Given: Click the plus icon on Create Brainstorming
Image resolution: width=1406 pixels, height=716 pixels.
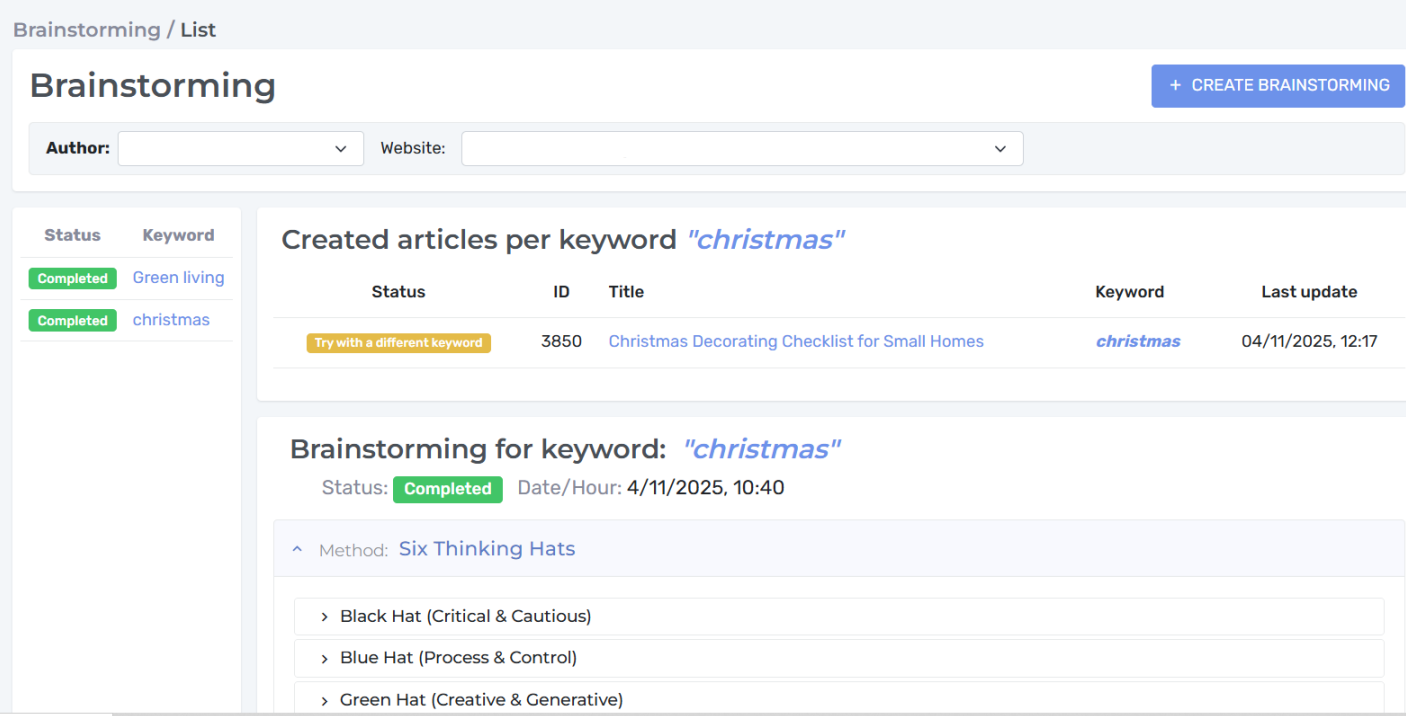Looking at the screenshot, I should 1175,86.
